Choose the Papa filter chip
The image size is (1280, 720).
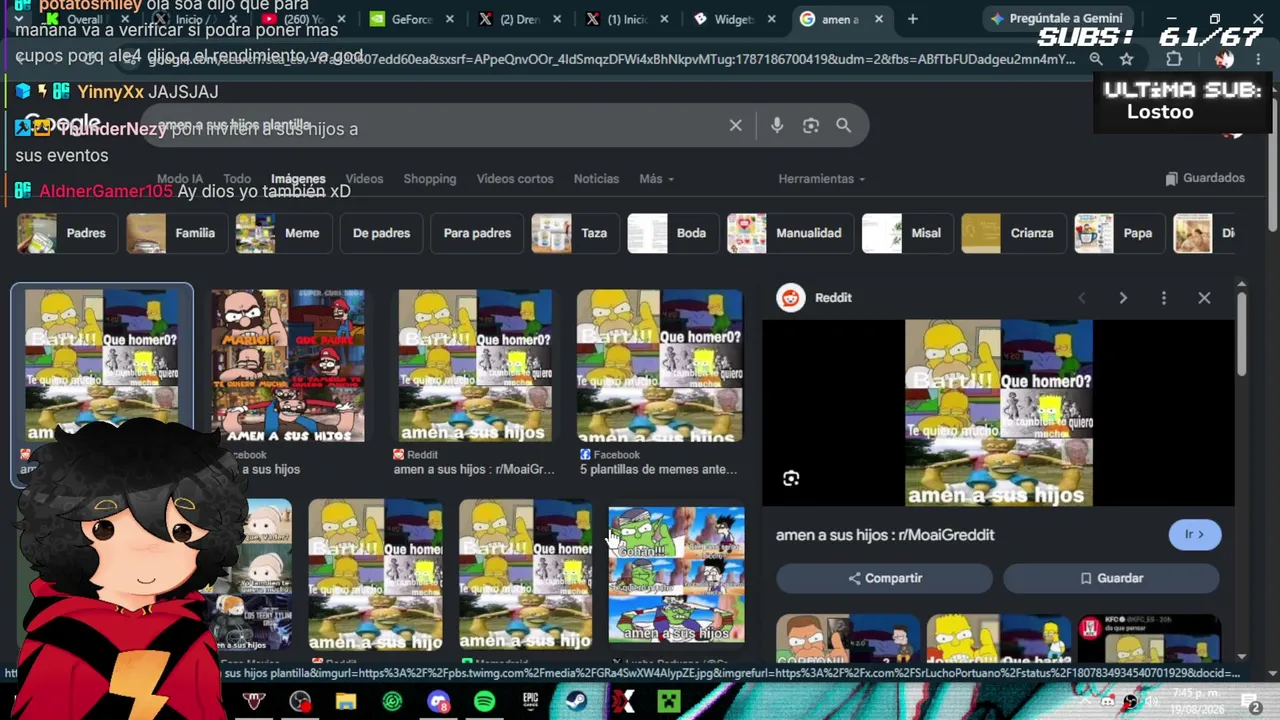click(1118, 233)
